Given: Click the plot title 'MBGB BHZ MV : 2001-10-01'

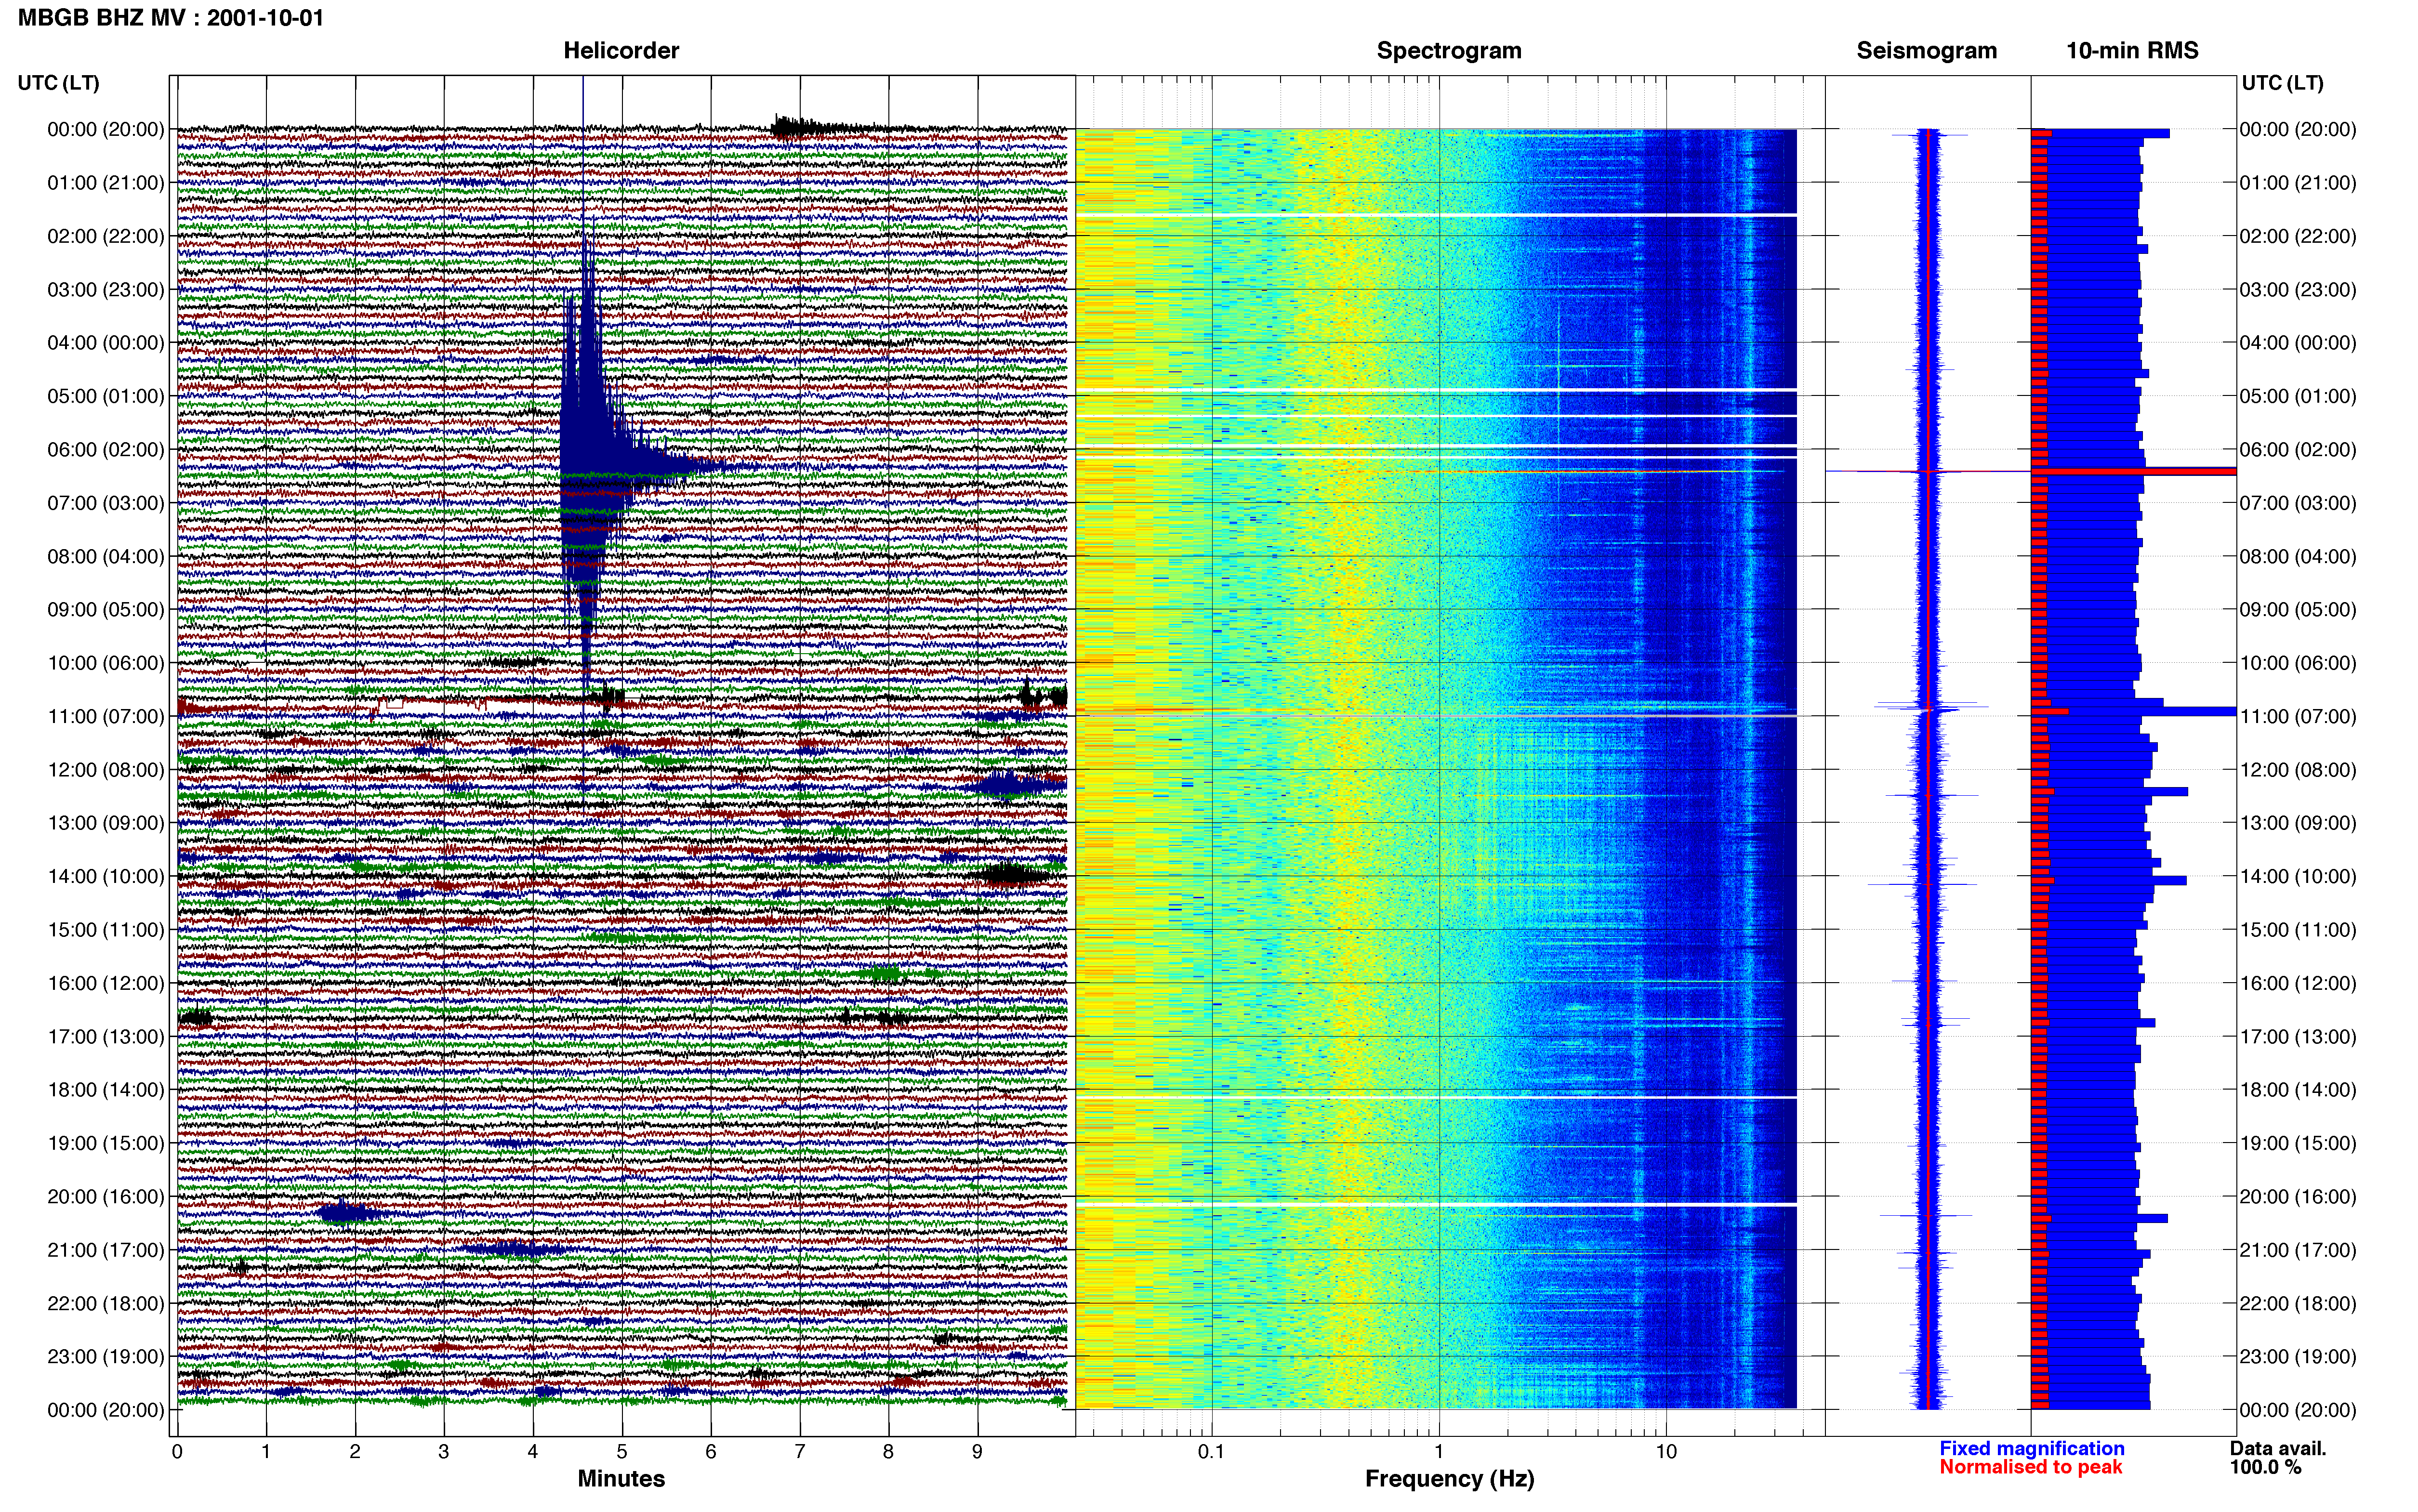Looking at the screenshot, I should [x=171, y=17].
